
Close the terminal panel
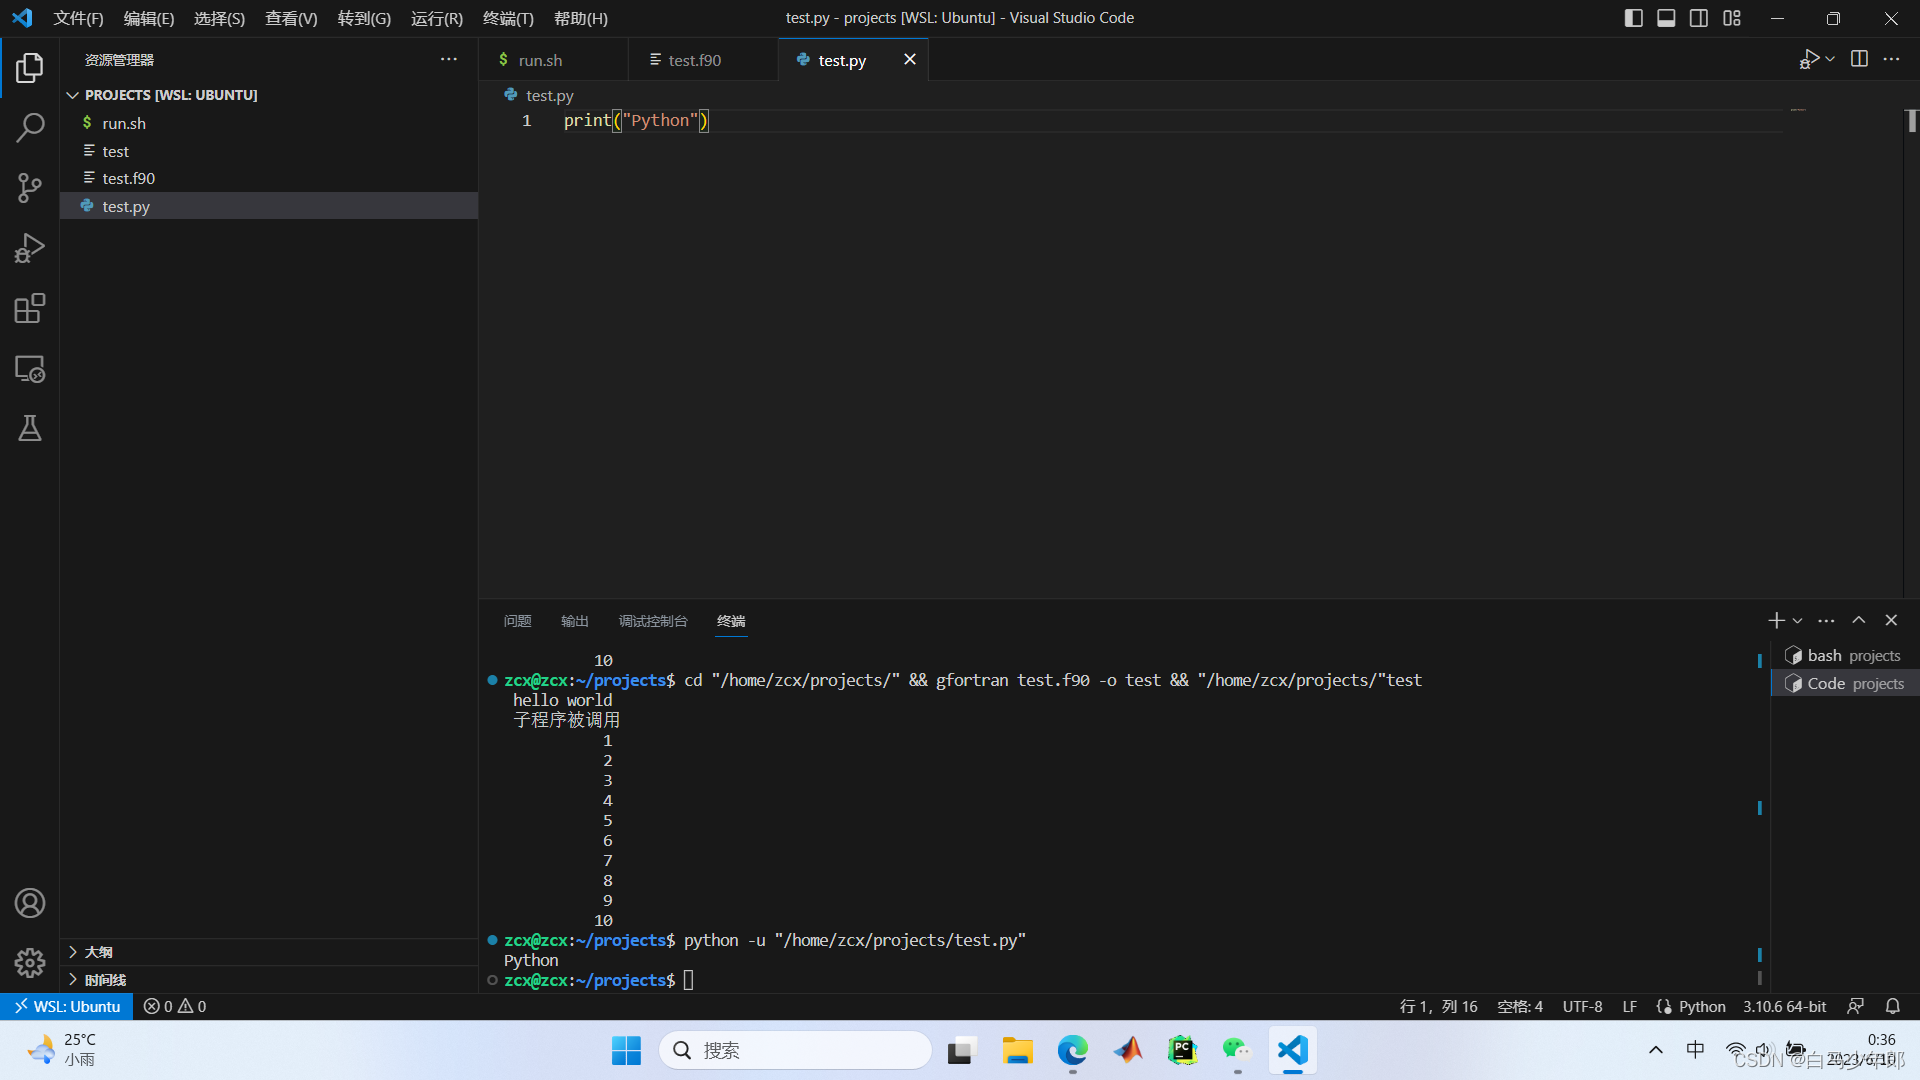coord(1891,620)
